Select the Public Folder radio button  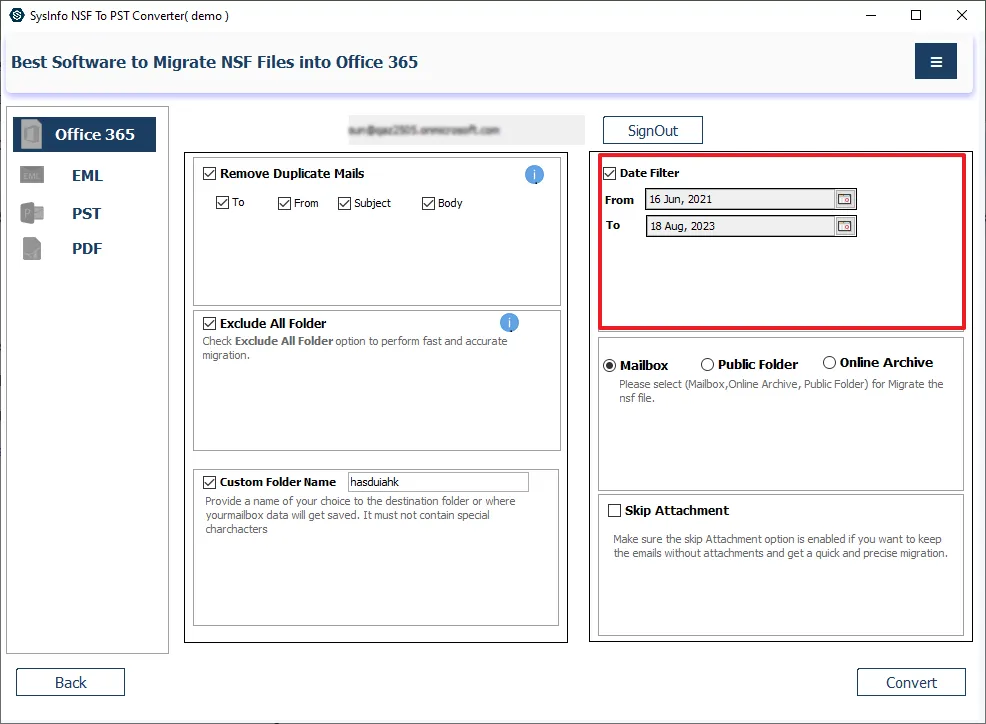707,364
